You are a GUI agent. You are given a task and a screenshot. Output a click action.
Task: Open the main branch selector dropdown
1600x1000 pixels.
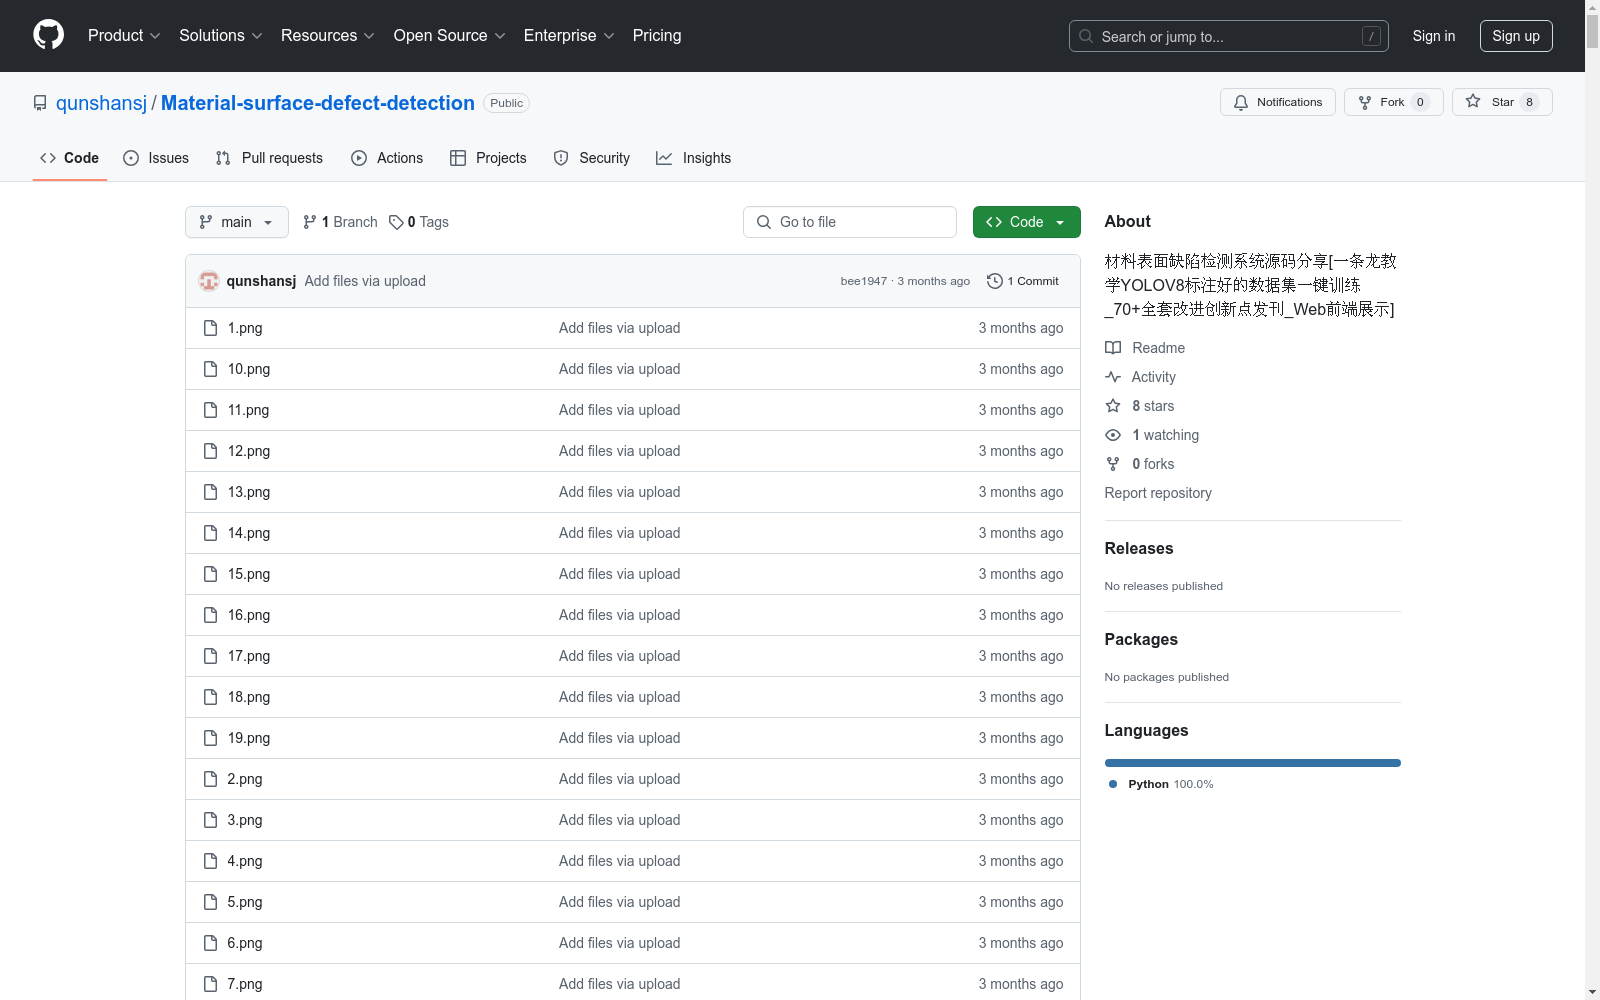237,222
